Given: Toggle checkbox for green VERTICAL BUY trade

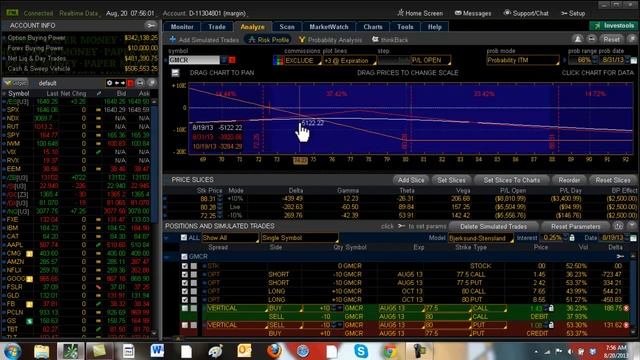Looking at the screenshot, I should click(x=185, y=309).
